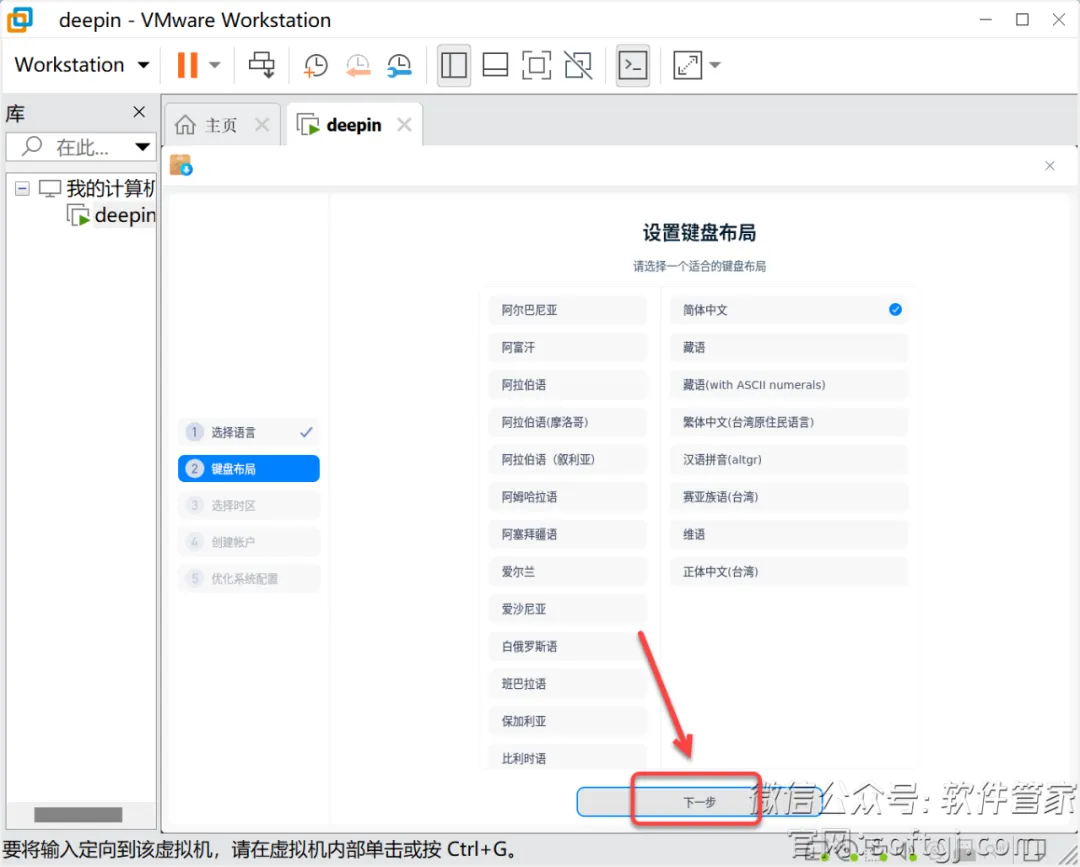Select 我的计算机 in the library tree

tap(97, 188)
